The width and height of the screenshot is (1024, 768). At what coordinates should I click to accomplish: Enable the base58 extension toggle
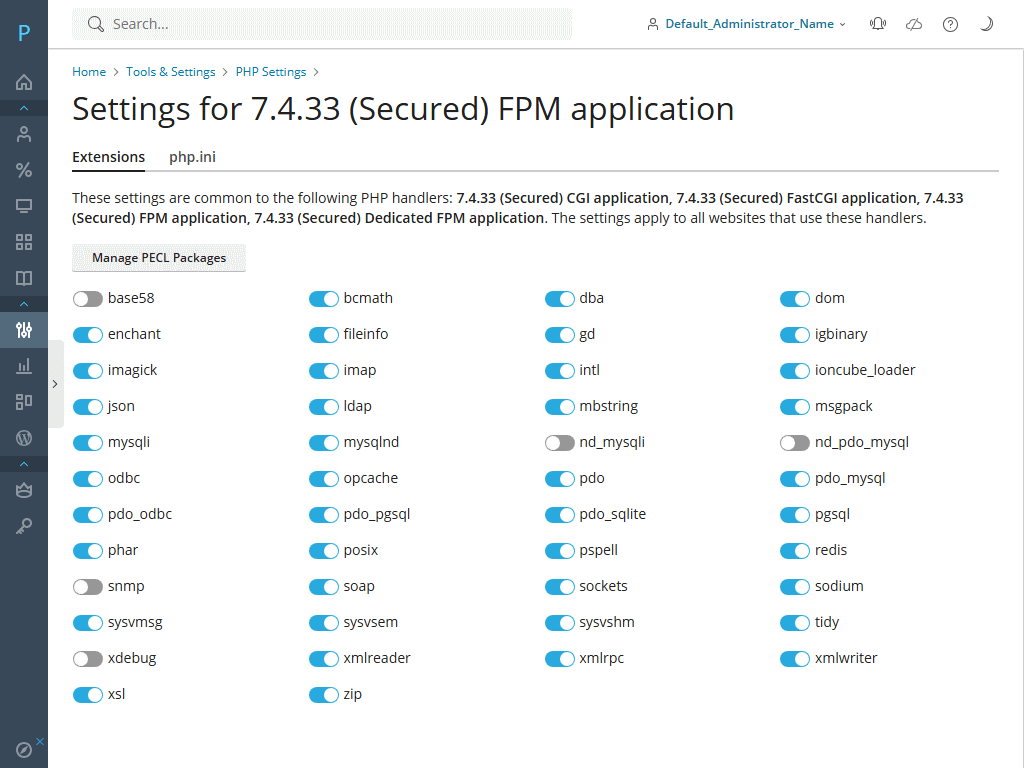[x=88, y=298]
